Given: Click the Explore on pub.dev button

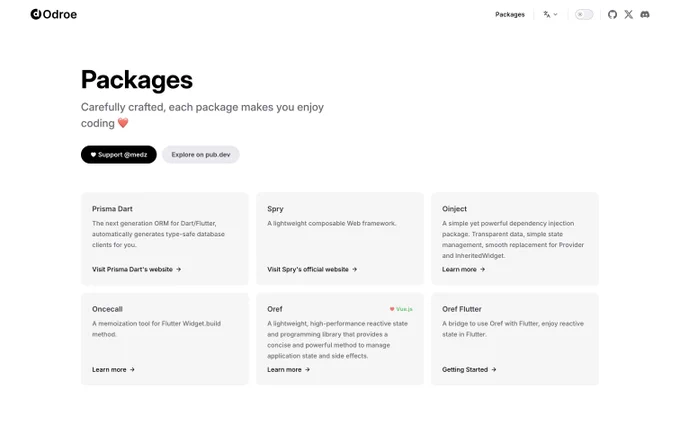Looking at the screenshot, I should [x=200, y=154].
